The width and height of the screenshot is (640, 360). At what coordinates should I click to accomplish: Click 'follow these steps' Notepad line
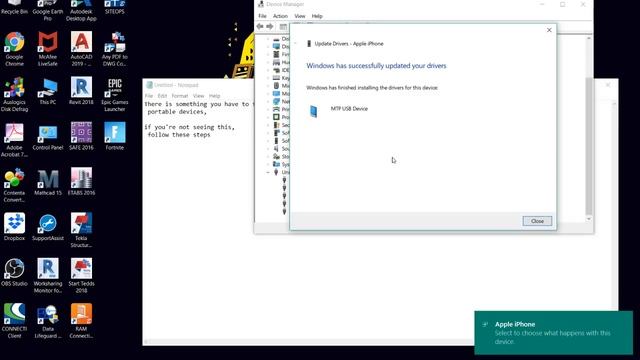pyautogui.click(x=179, y=135)
